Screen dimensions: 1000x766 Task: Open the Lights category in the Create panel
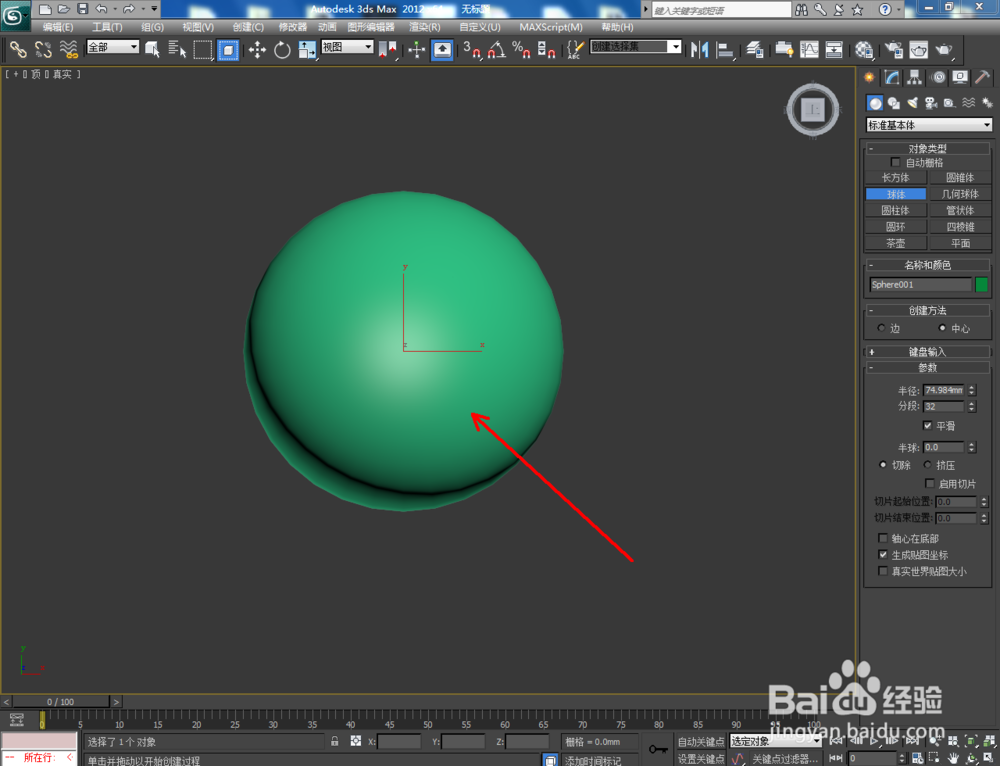coord(914,103)
